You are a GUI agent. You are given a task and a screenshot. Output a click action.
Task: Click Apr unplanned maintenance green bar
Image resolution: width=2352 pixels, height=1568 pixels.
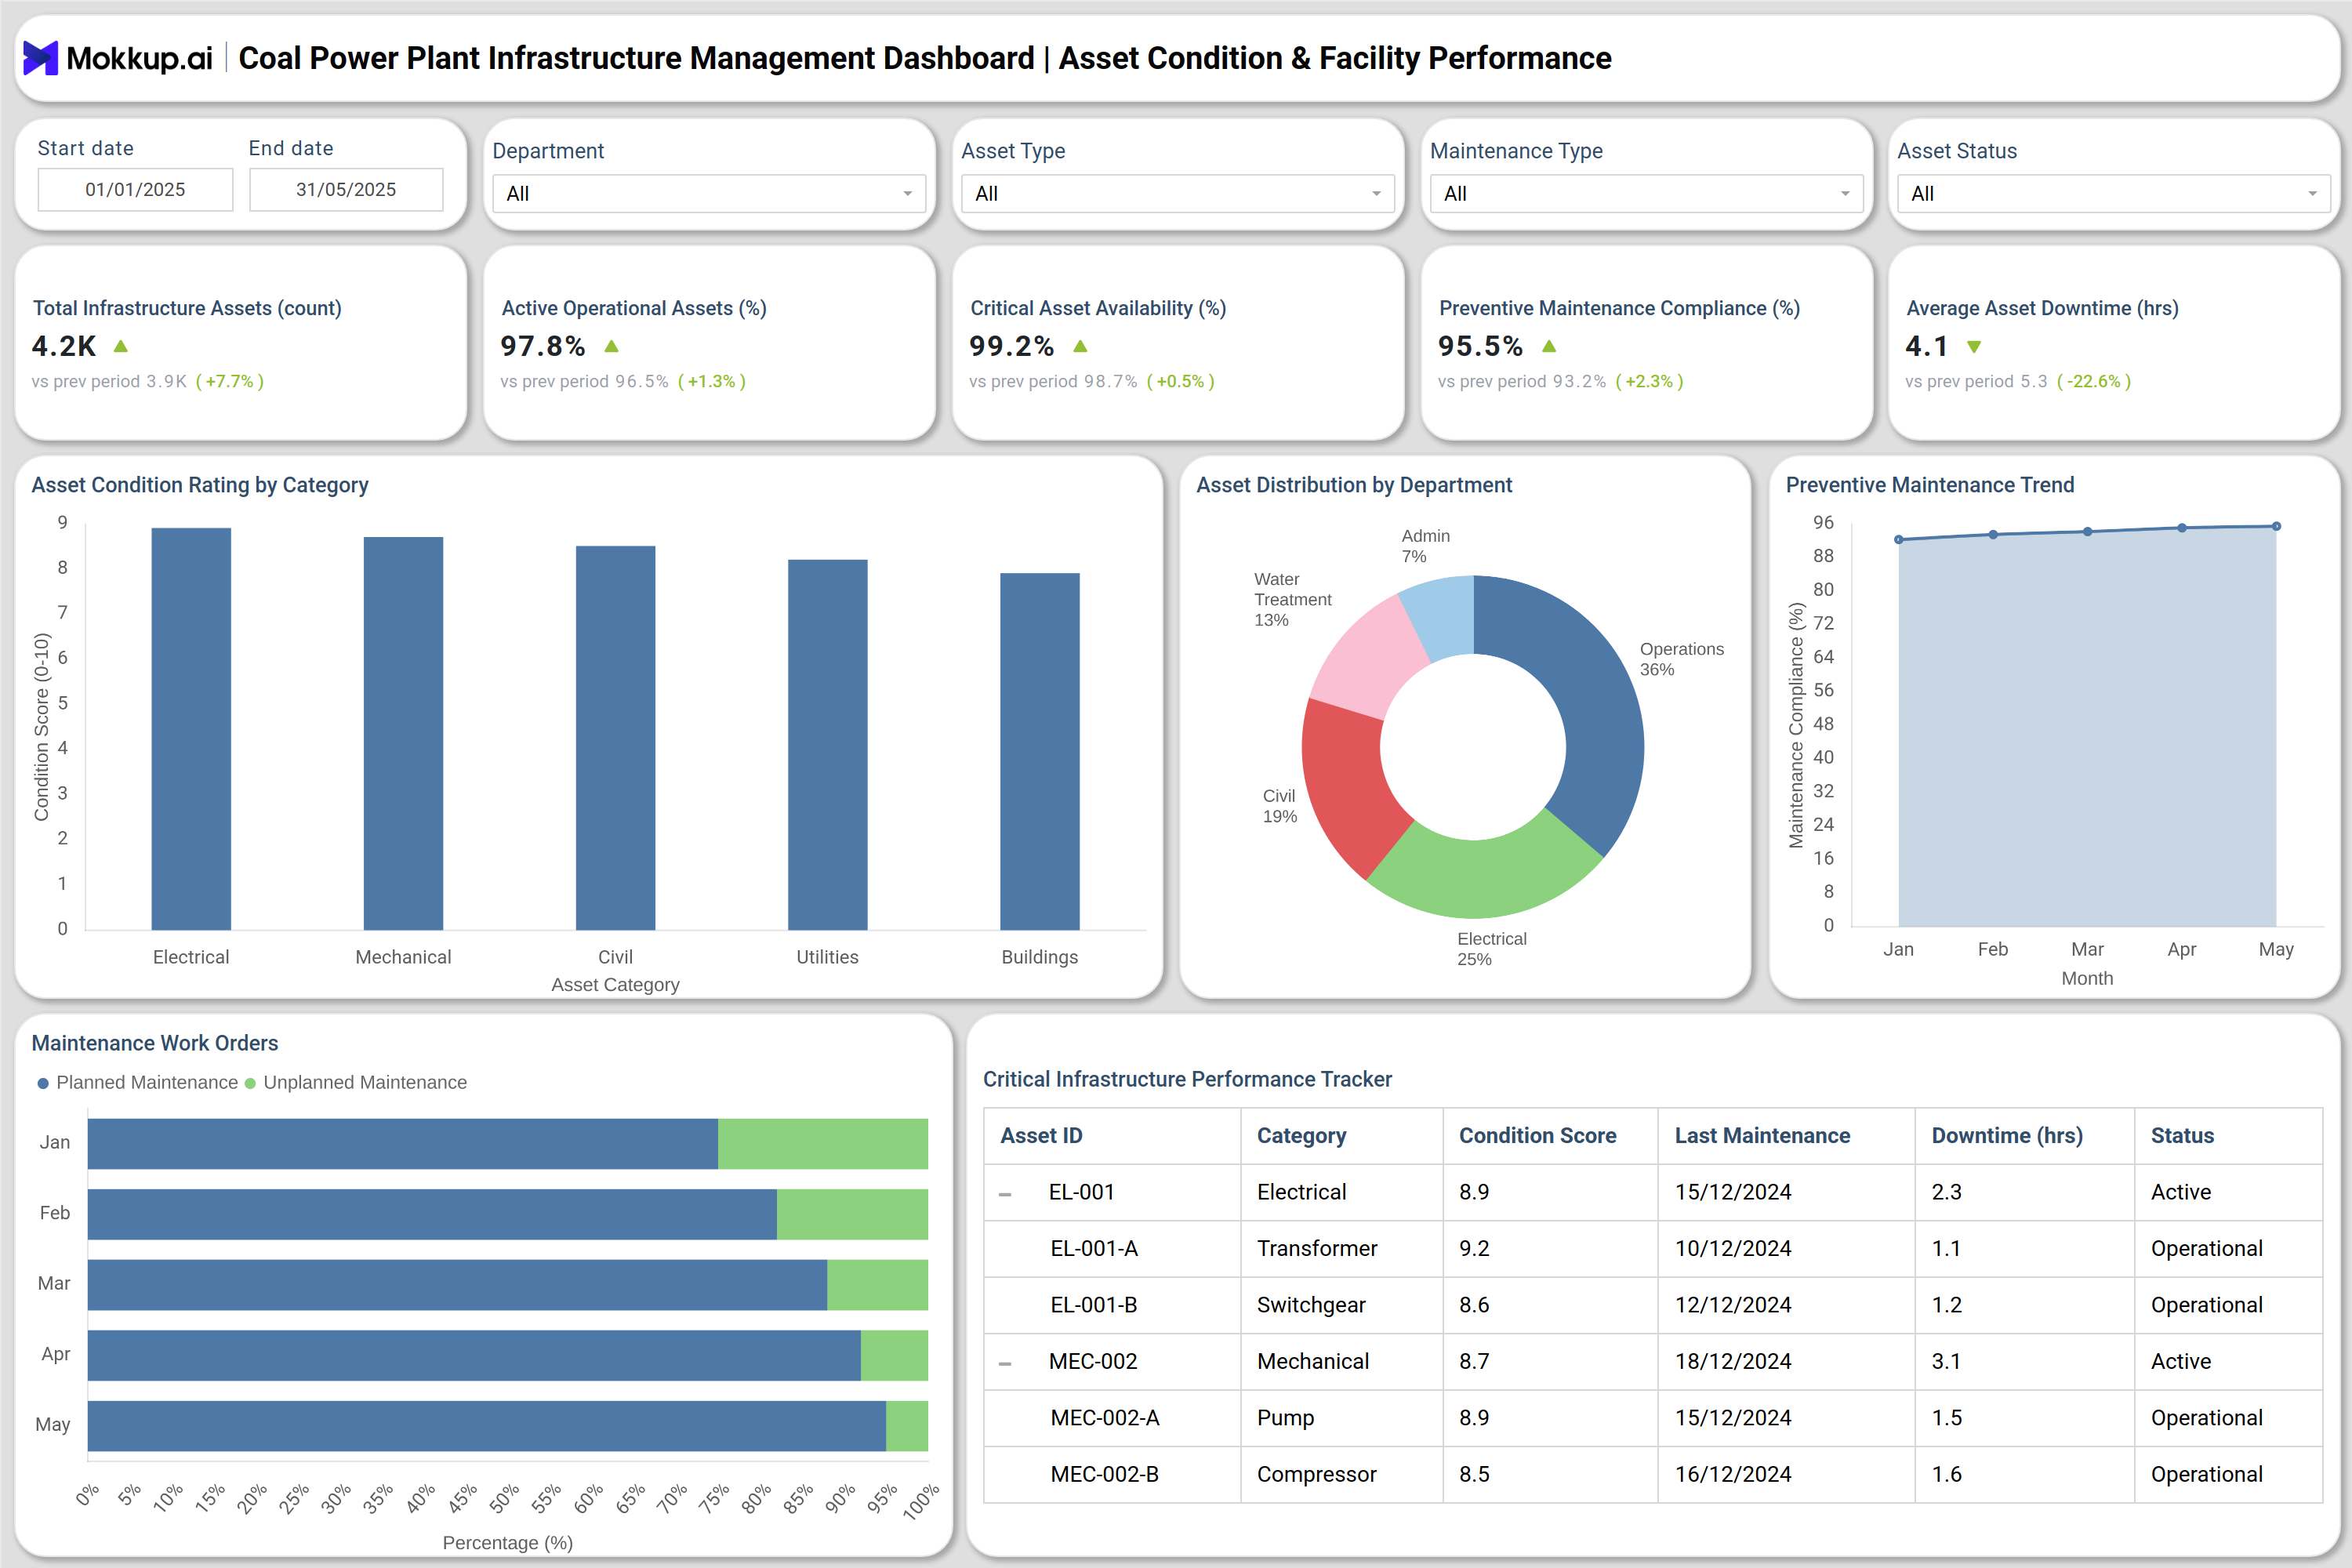click(x=894, y=1355)
